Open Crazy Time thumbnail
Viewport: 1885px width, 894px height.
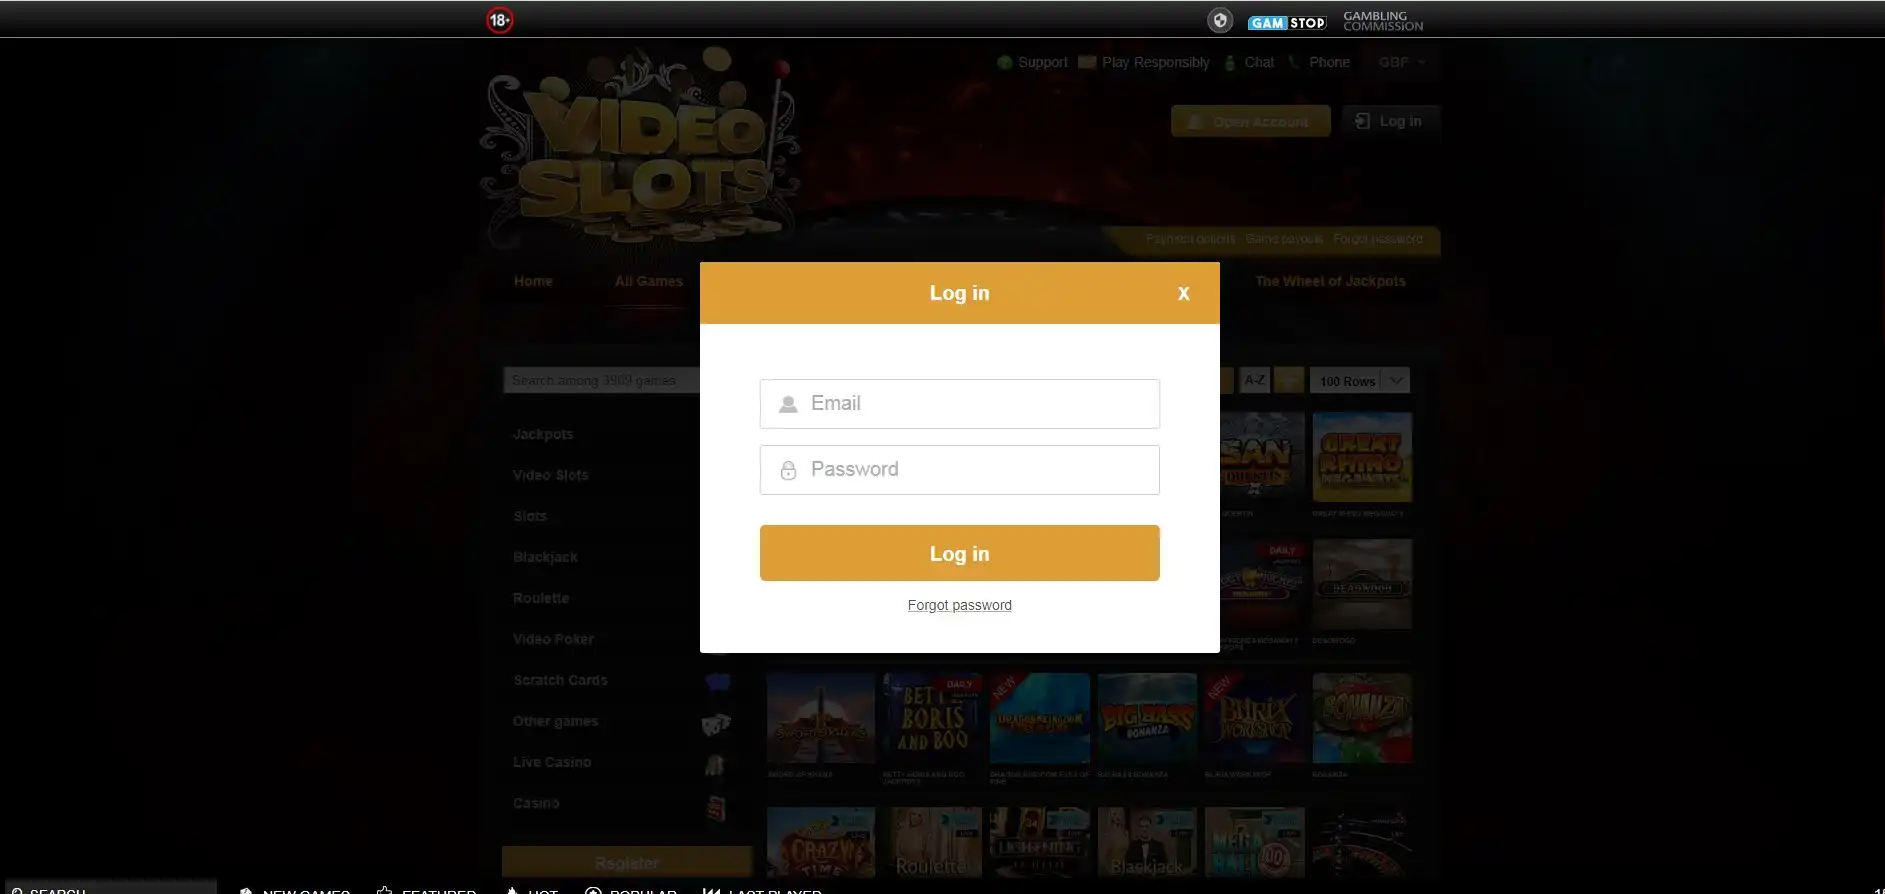821,842
